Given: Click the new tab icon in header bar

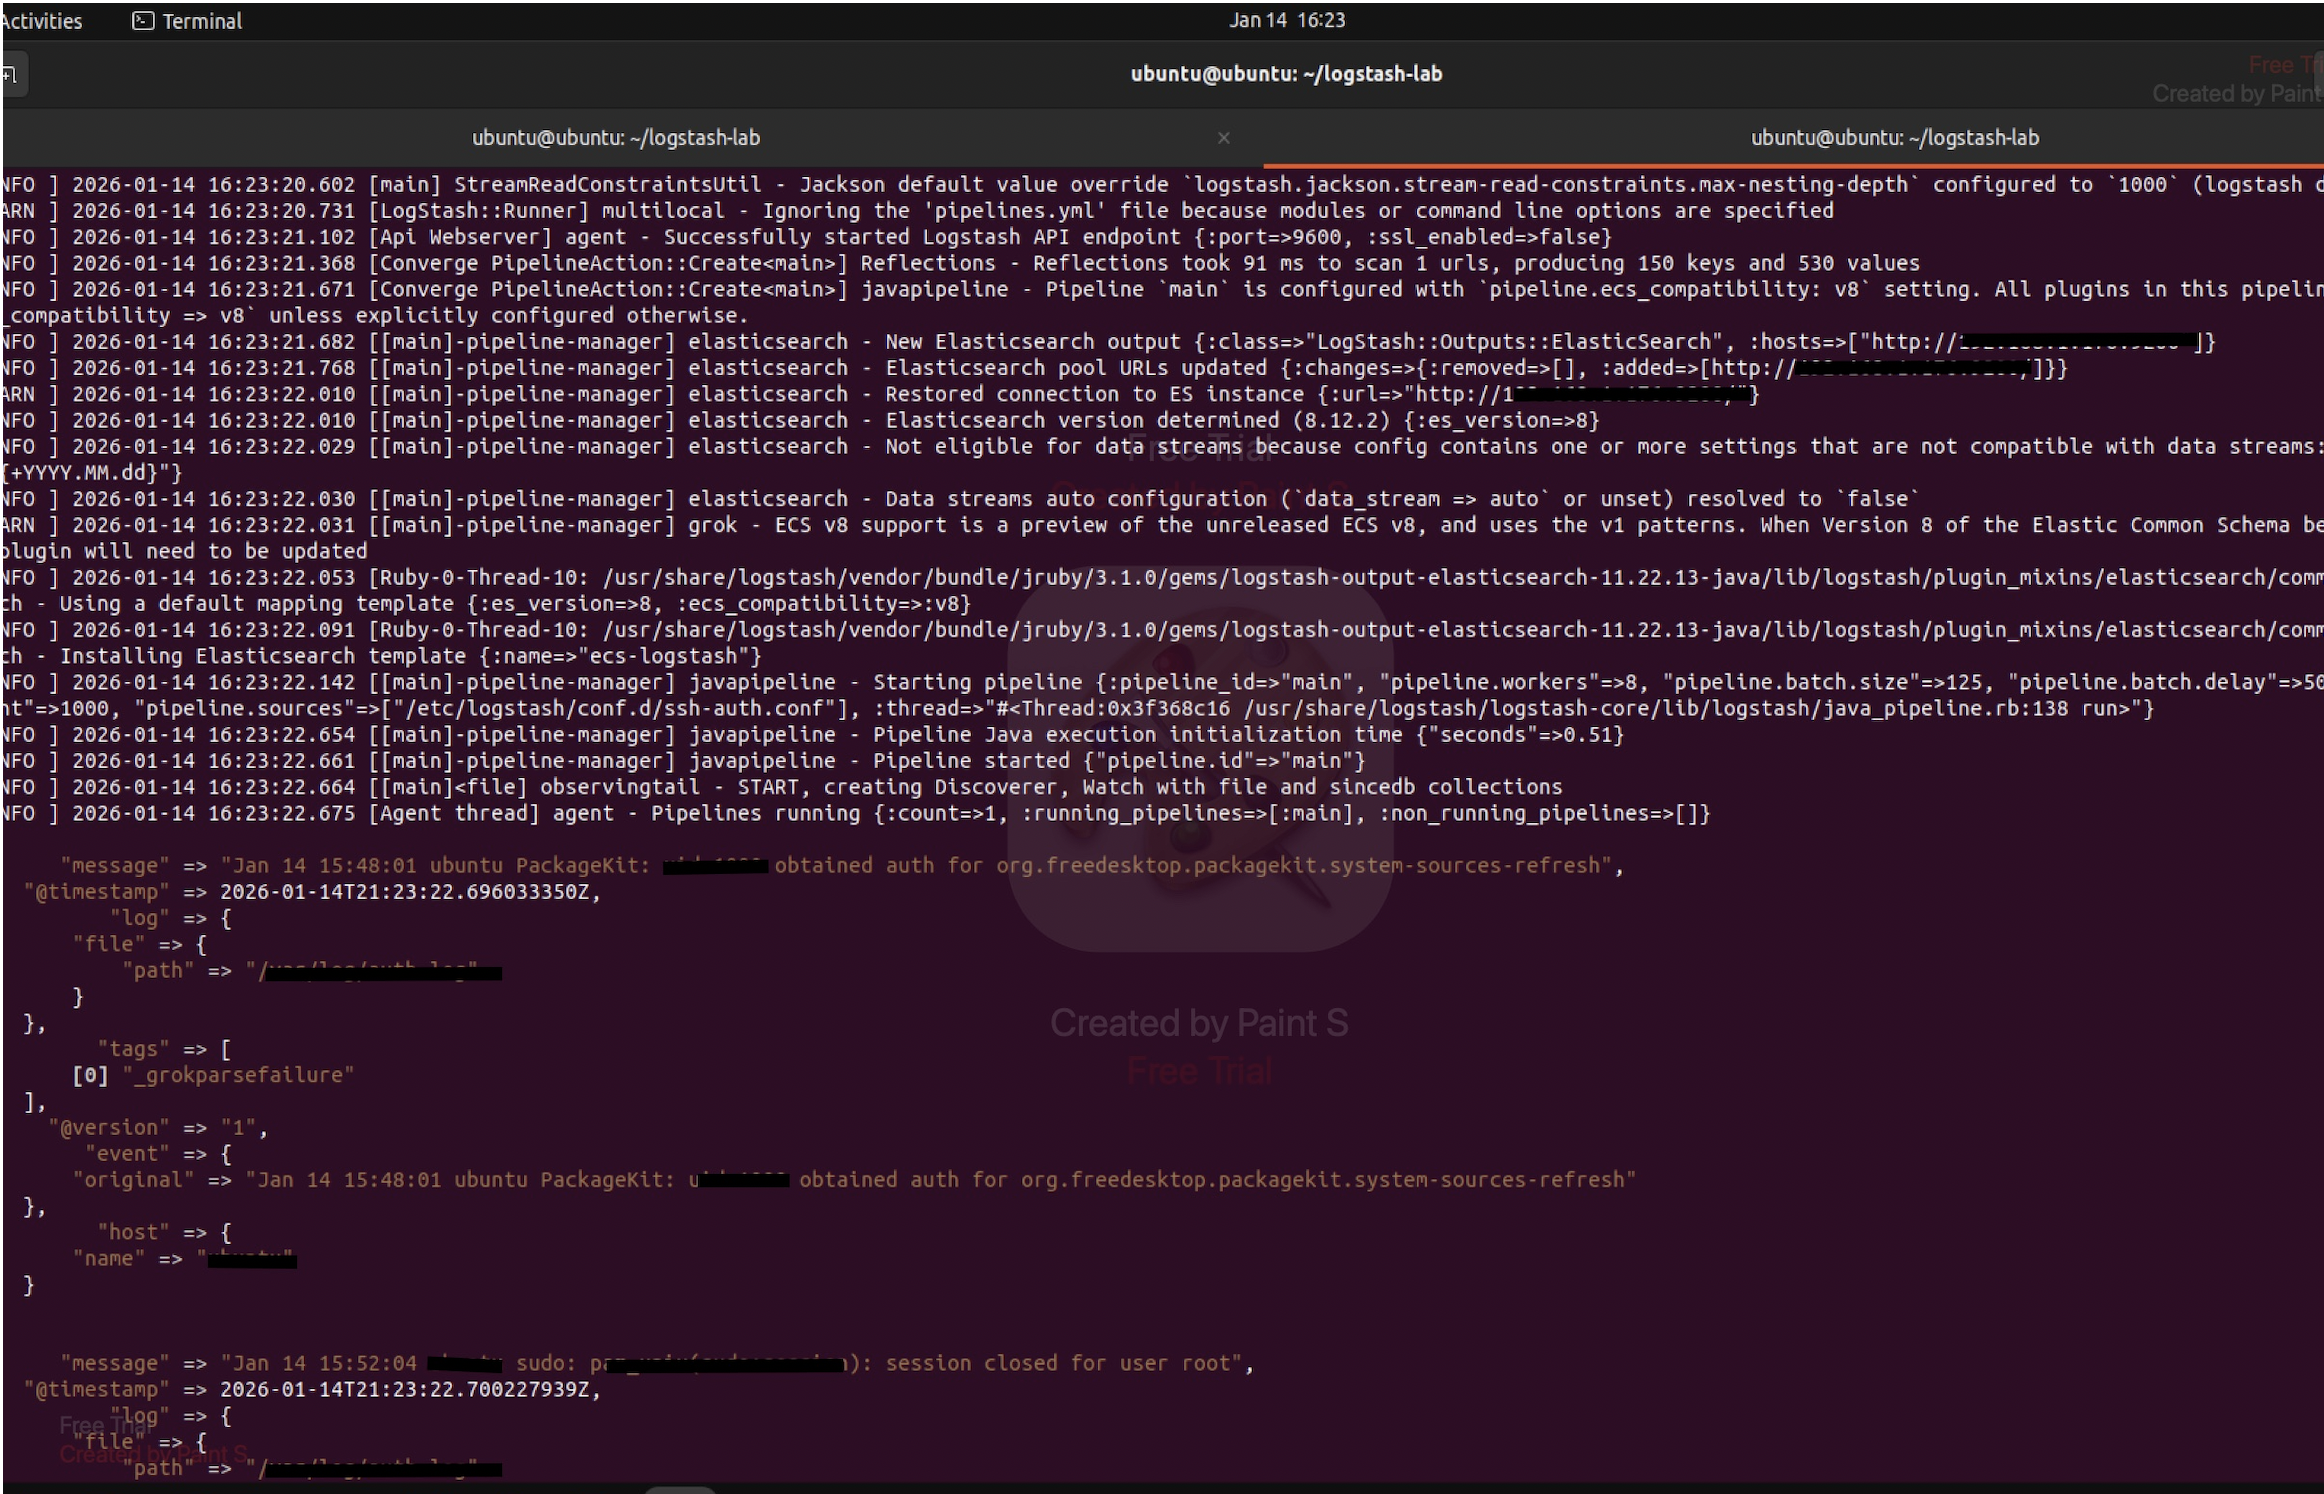Looking at the screenshot, I should (10, 75).
